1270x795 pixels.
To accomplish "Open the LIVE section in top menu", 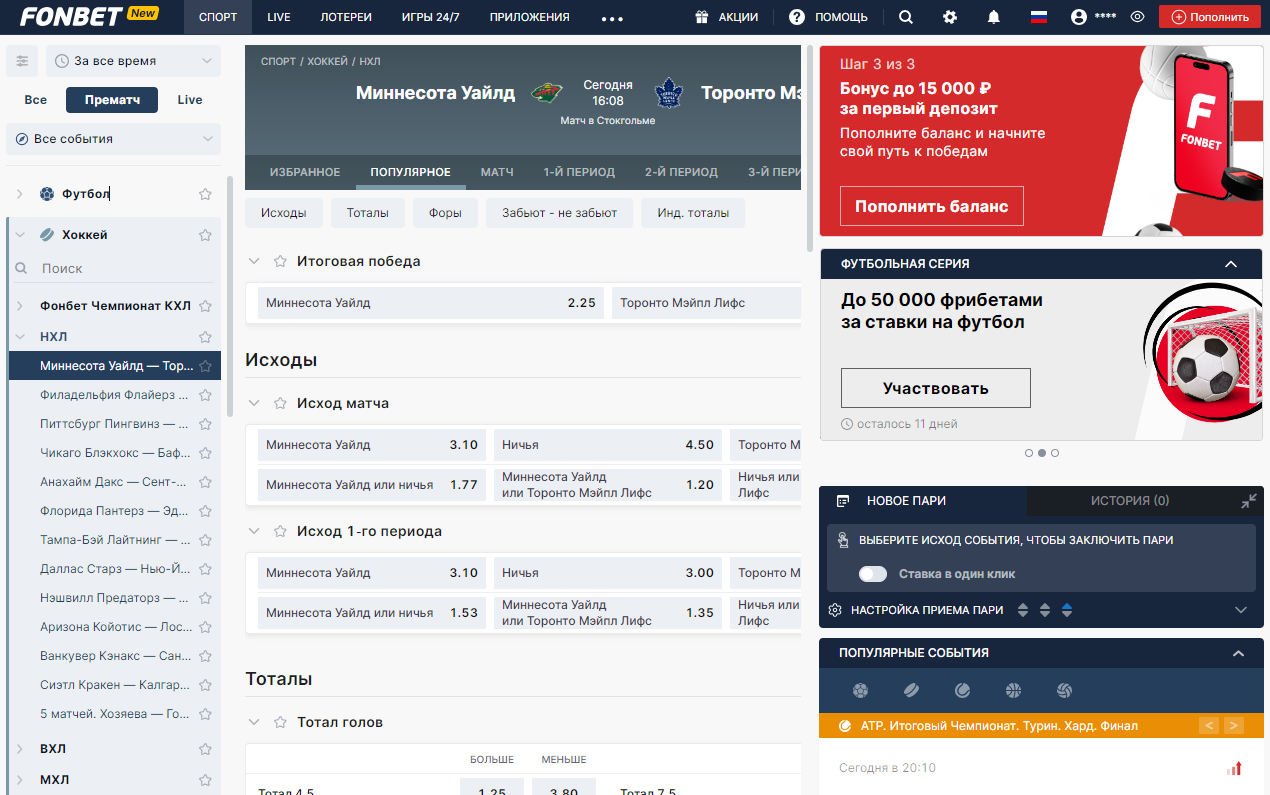I will (279, 17).
